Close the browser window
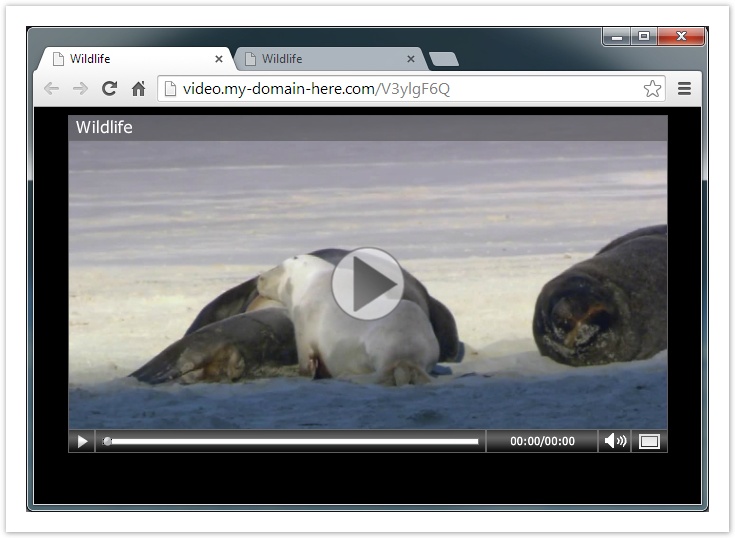The height and width of the screenshot is (538, 735). [x=681, y=37]
